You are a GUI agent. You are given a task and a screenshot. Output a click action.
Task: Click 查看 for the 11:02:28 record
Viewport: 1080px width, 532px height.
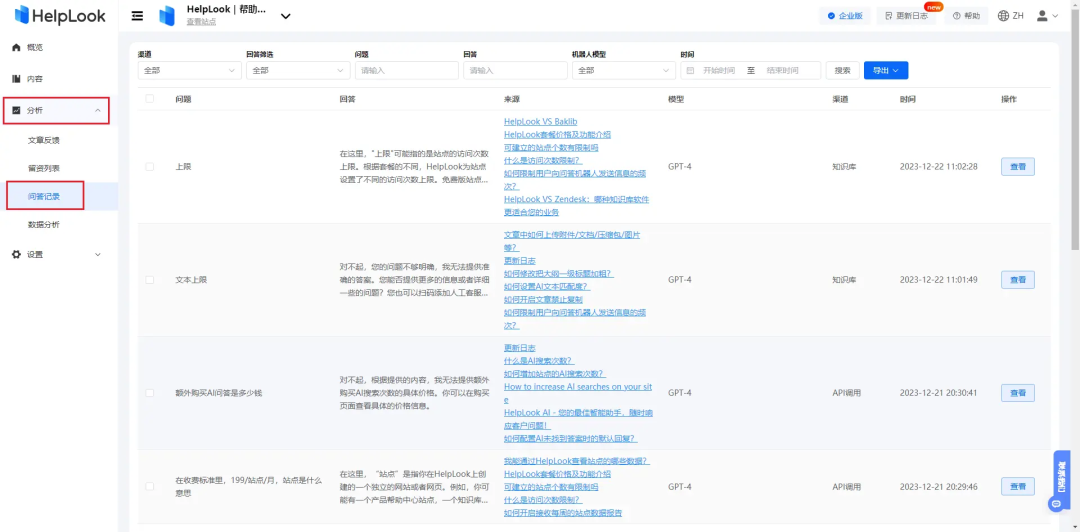coord(1017,167)
